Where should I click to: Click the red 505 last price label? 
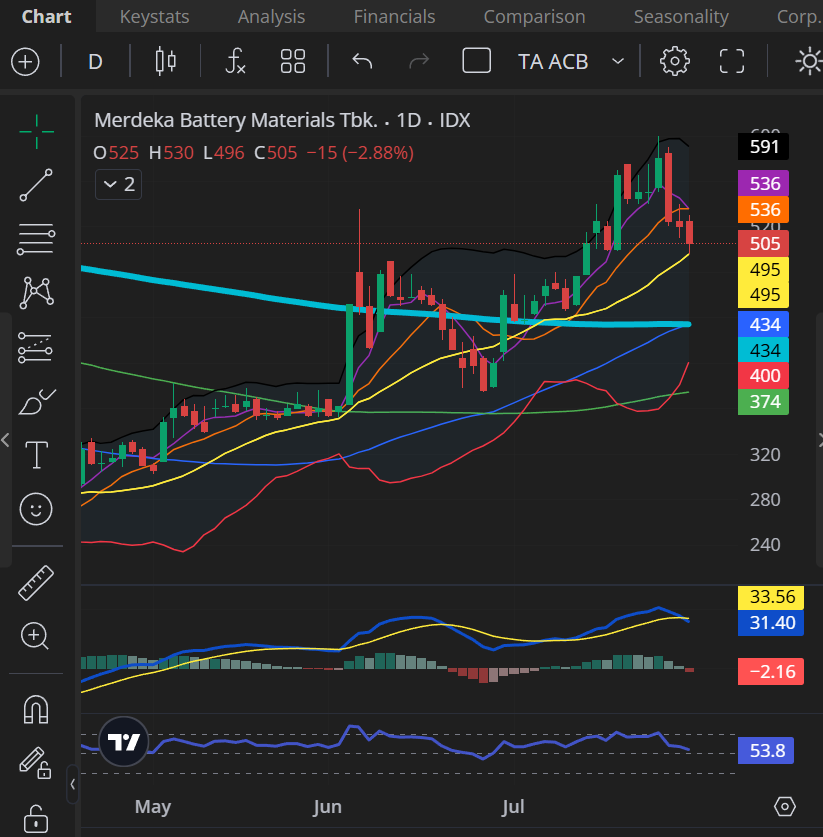point(763,244)
